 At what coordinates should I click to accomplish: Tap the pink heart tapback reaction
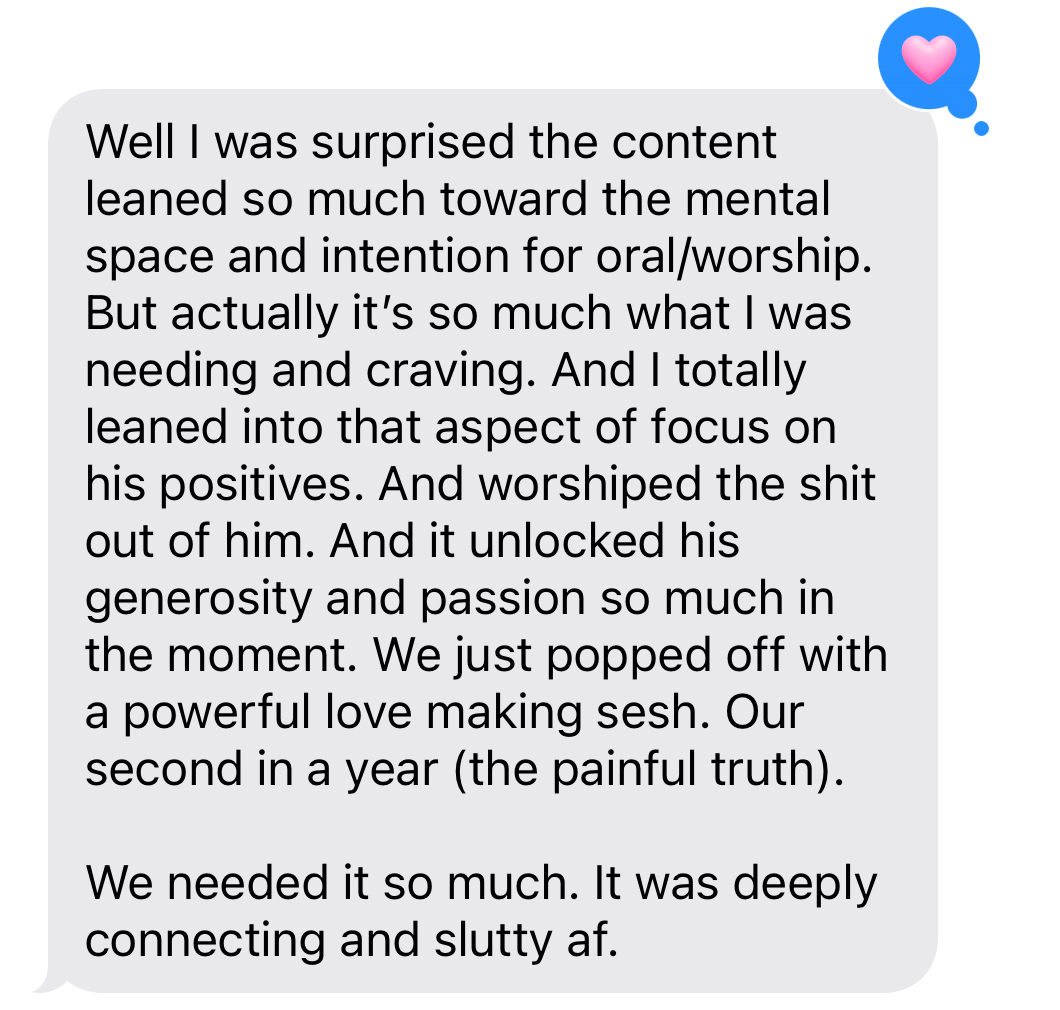tap(929, 59)
